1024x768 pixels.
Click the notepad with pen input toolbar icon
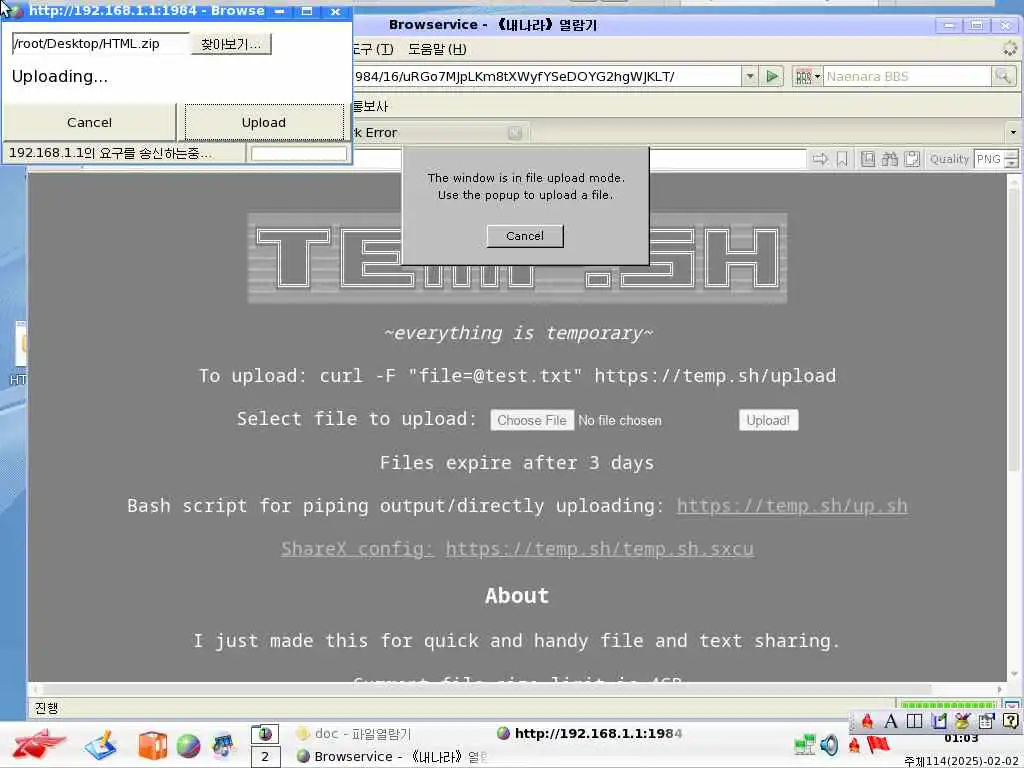click(938, 721)
